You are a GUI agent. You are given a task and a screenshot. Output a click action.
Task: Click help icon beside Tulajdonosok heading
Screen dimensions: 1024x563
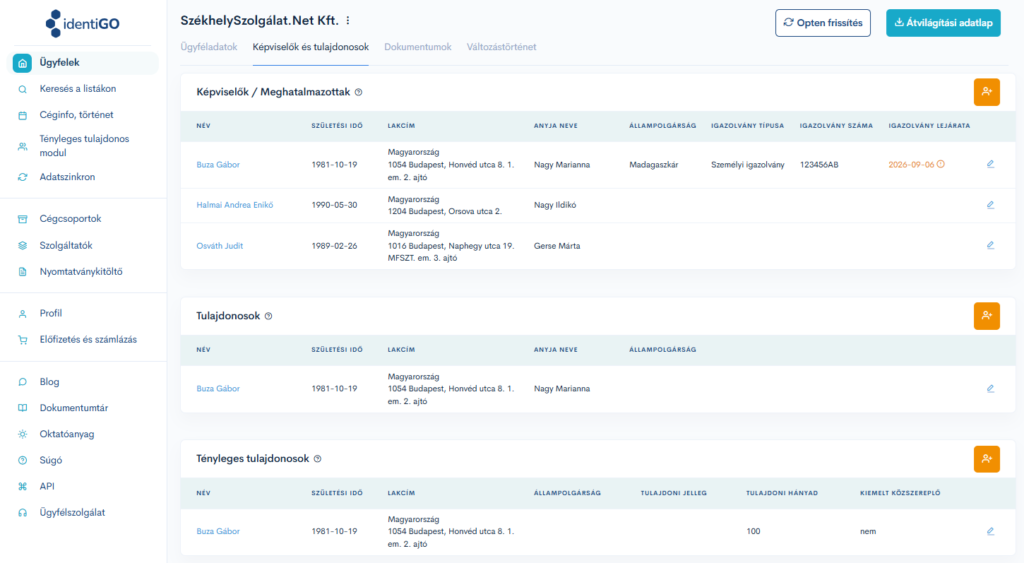pyautogui.click(x=268, y=316)
